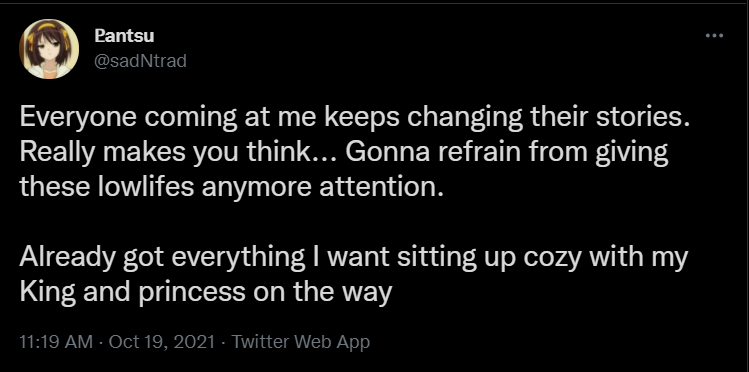Select the Oct 19, 2021 date

point(162,342)
